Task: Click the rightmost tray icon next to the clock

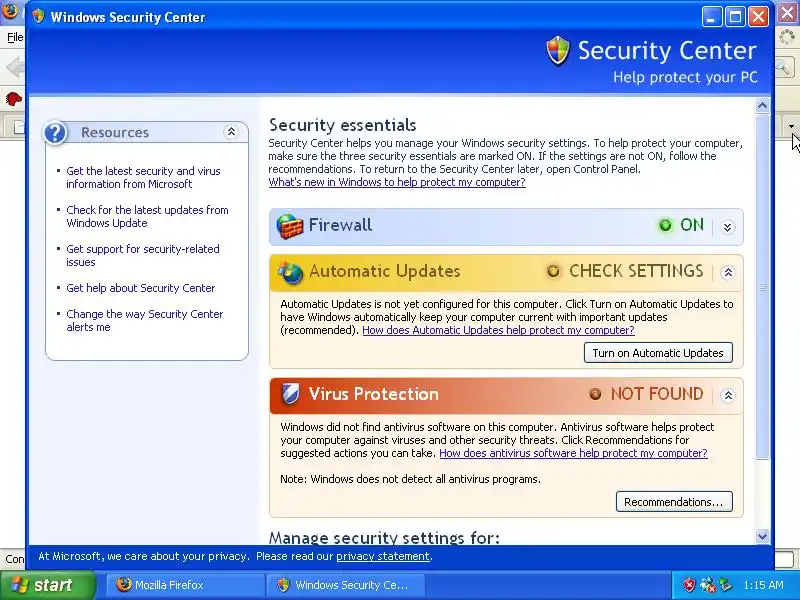Action: point(725,585)
